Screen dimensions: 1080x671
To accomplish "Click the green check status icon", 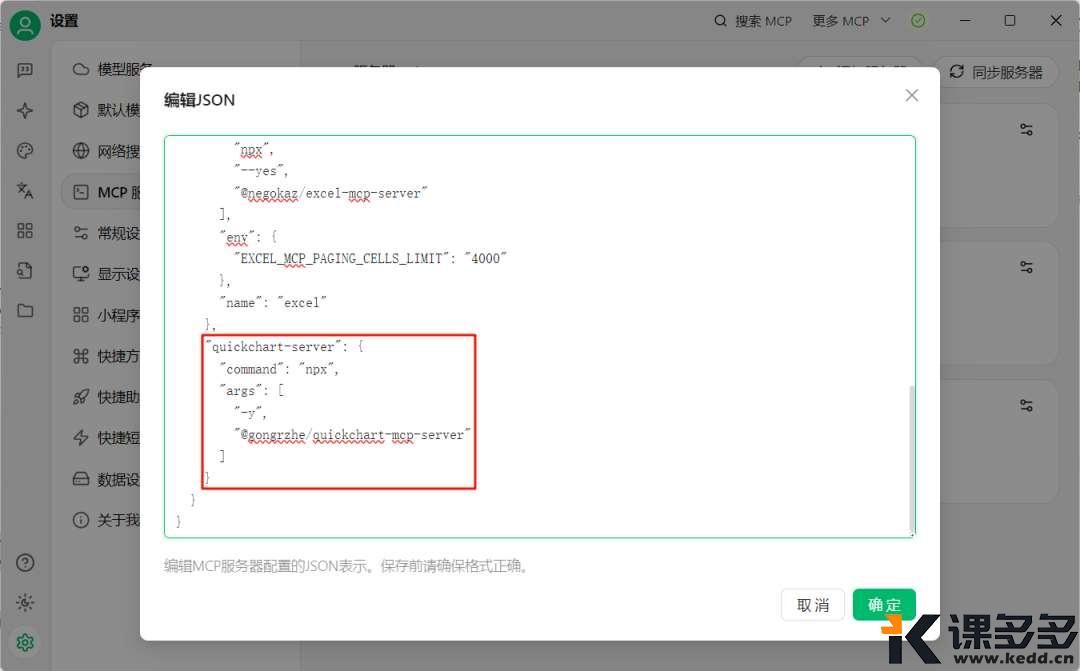I will click(918, 21).
